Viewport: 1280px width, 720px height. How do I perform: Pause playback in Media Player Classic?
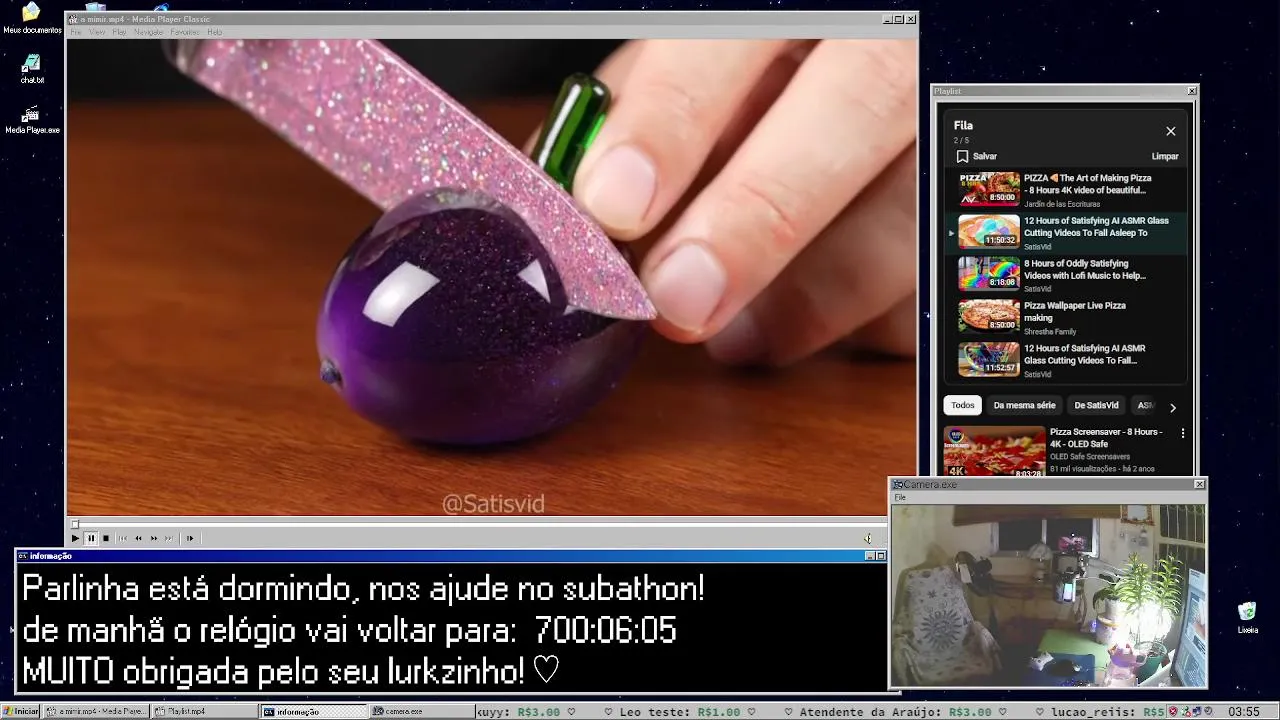(x=90, y=538)
